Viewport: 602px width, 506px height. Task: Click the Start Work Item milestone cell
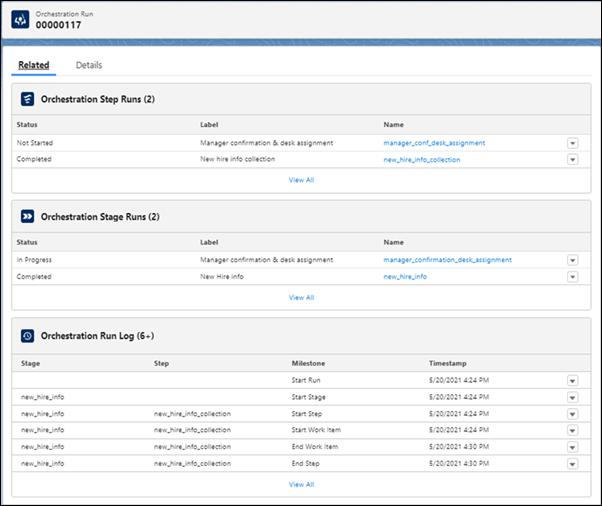(316, 430)
